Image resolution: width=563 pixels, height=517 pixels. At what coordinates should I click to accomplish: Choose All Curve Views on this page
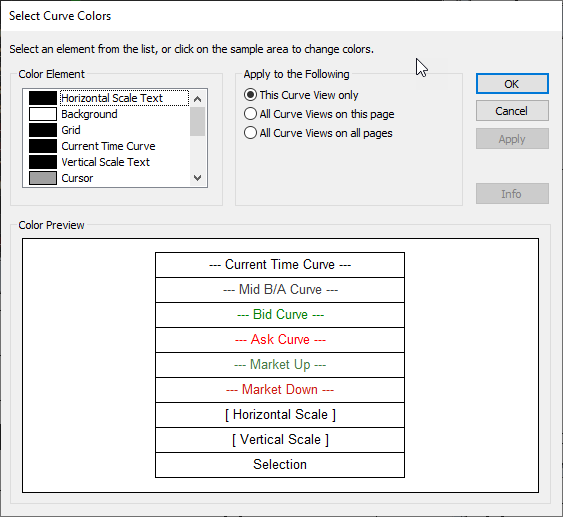tap(319, 114)
